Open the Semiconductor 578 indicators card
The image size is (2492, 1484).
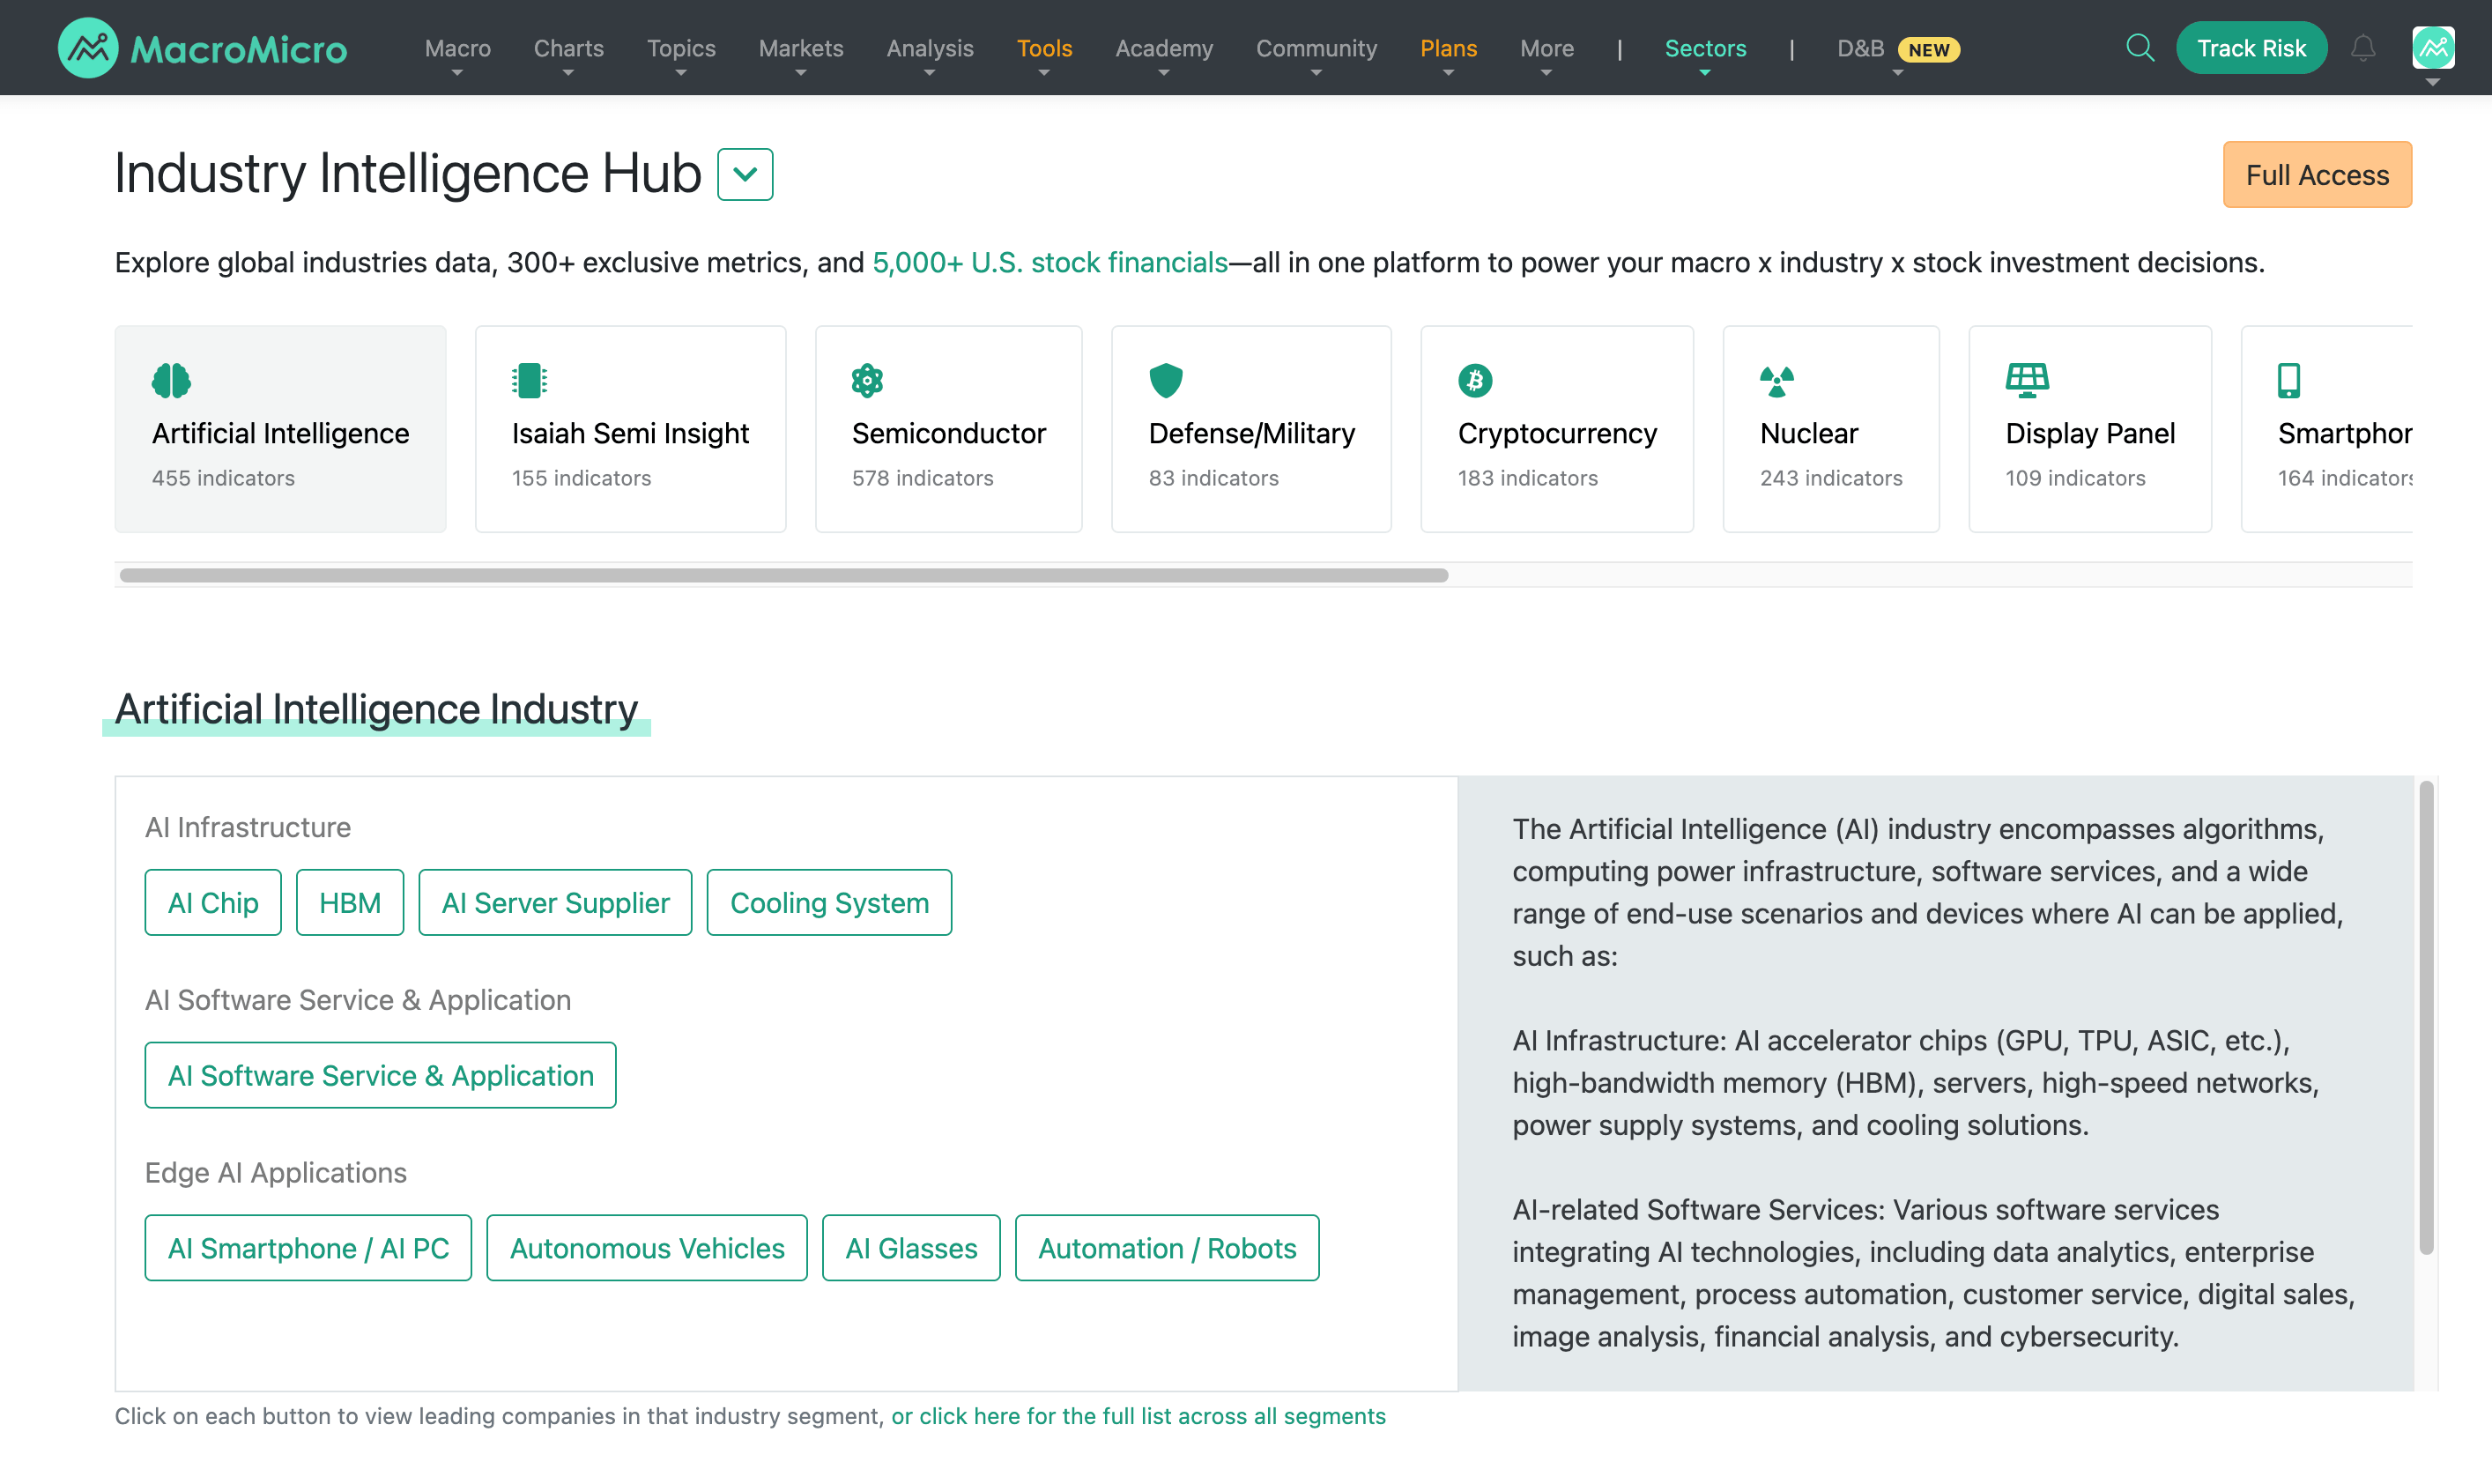click(948, 429)
